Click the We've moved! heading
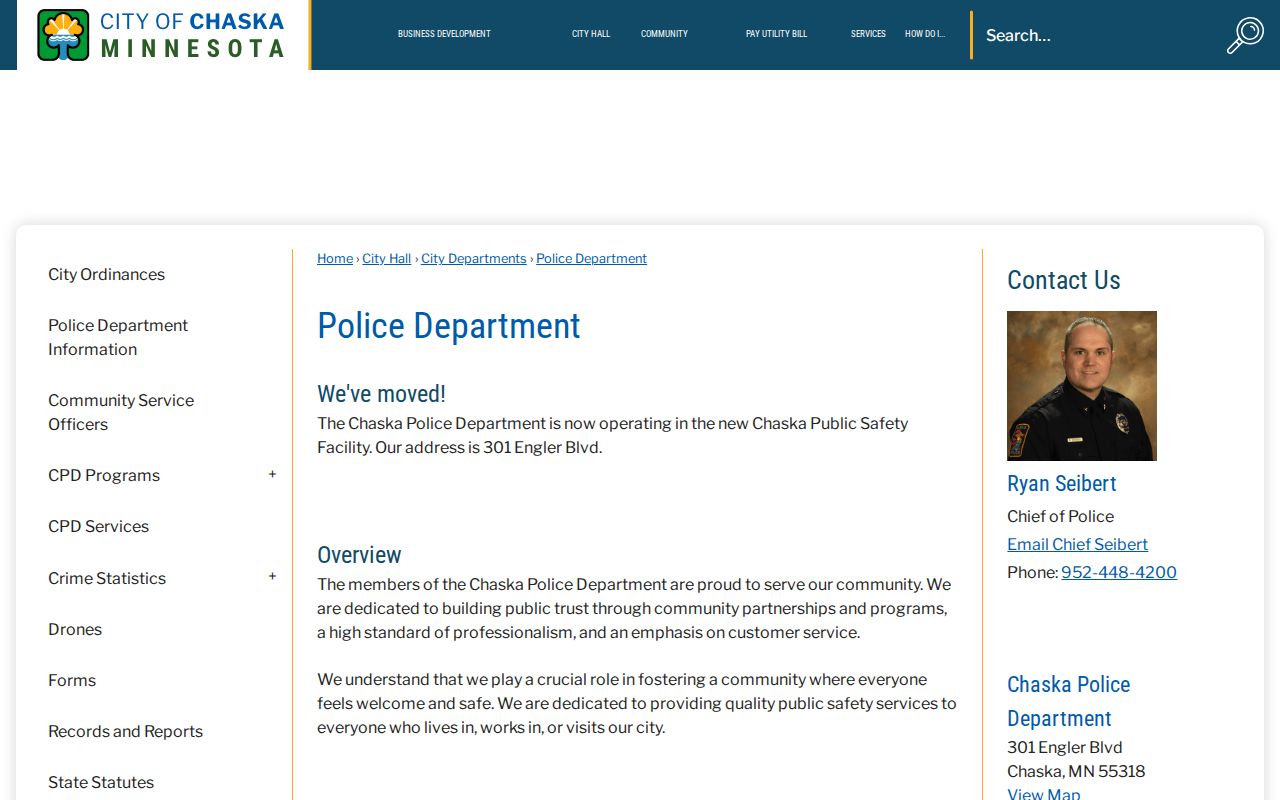Screen dimensions: 1280x800 tap(381, 393)
